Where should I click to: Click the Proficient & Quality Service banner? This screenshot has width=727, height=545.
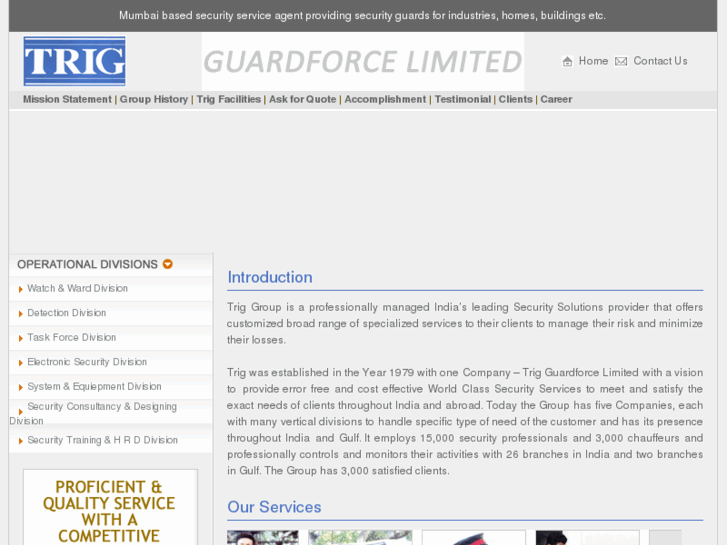(x=110, y=507)
